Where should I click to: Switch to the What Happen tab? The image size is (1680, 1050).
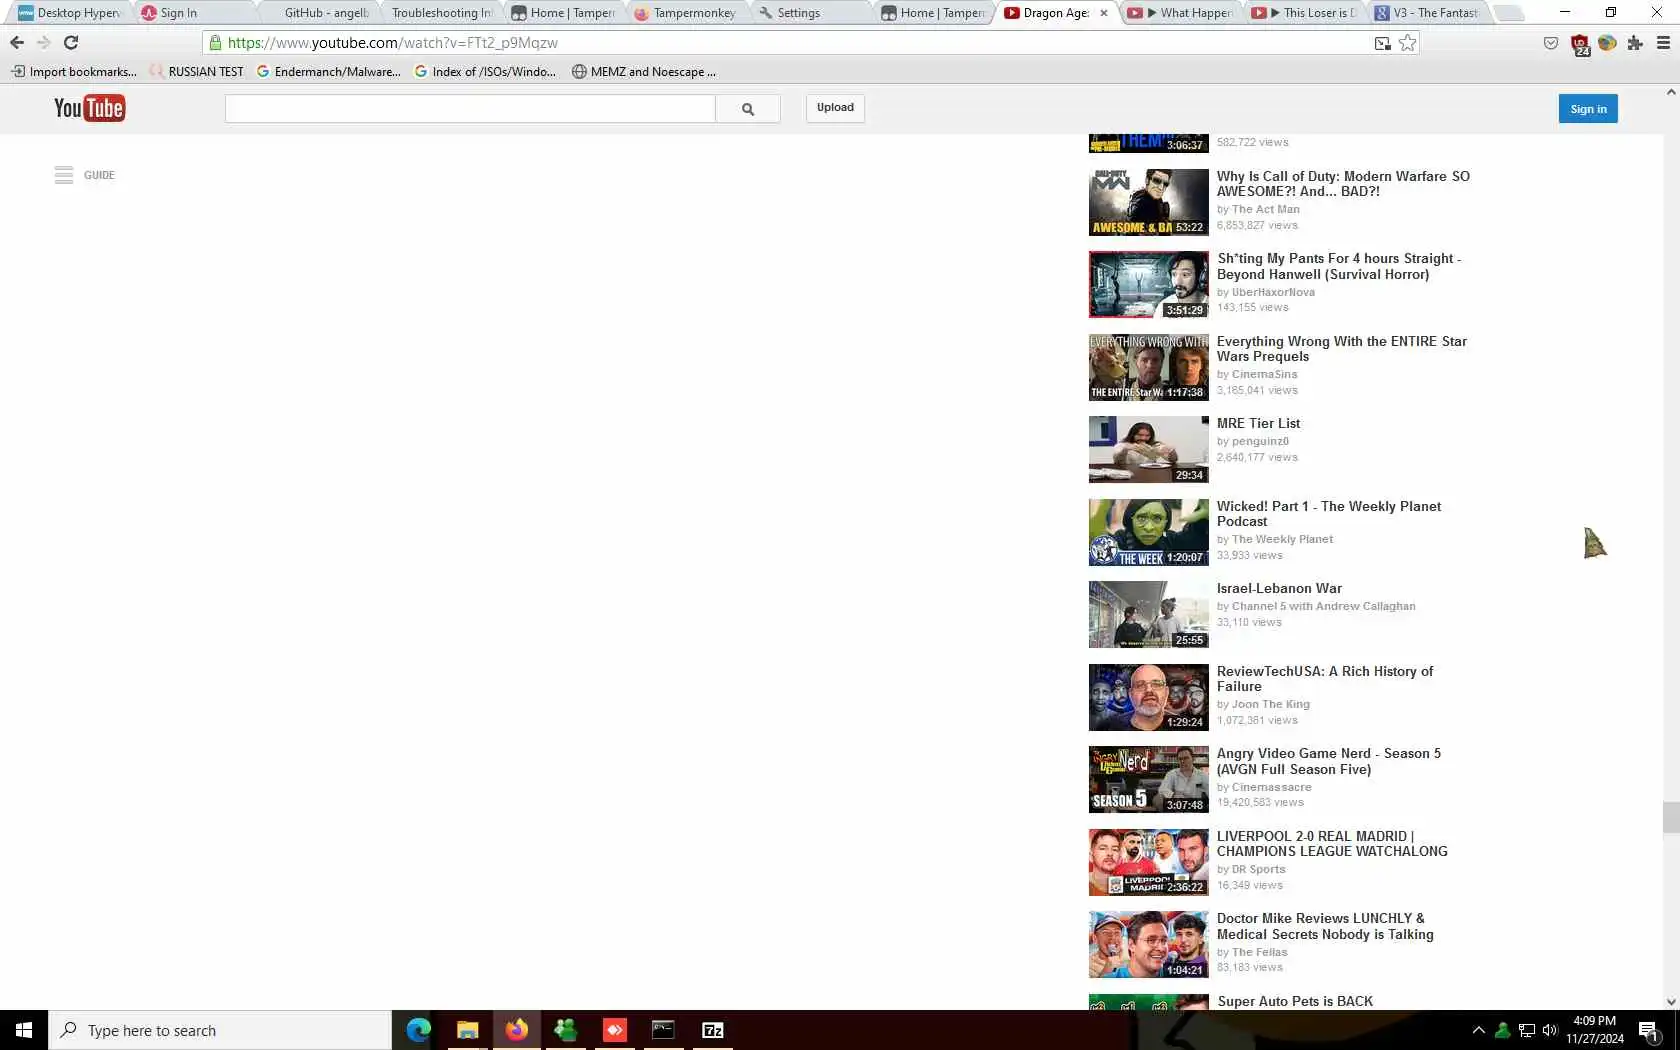tap(1183, 13)
